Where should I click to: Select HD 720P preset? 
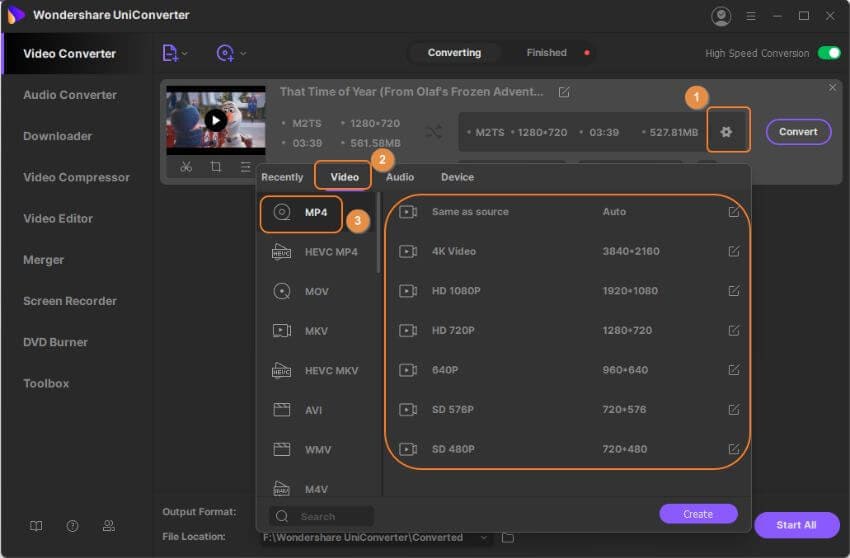[x=568, y=331]
